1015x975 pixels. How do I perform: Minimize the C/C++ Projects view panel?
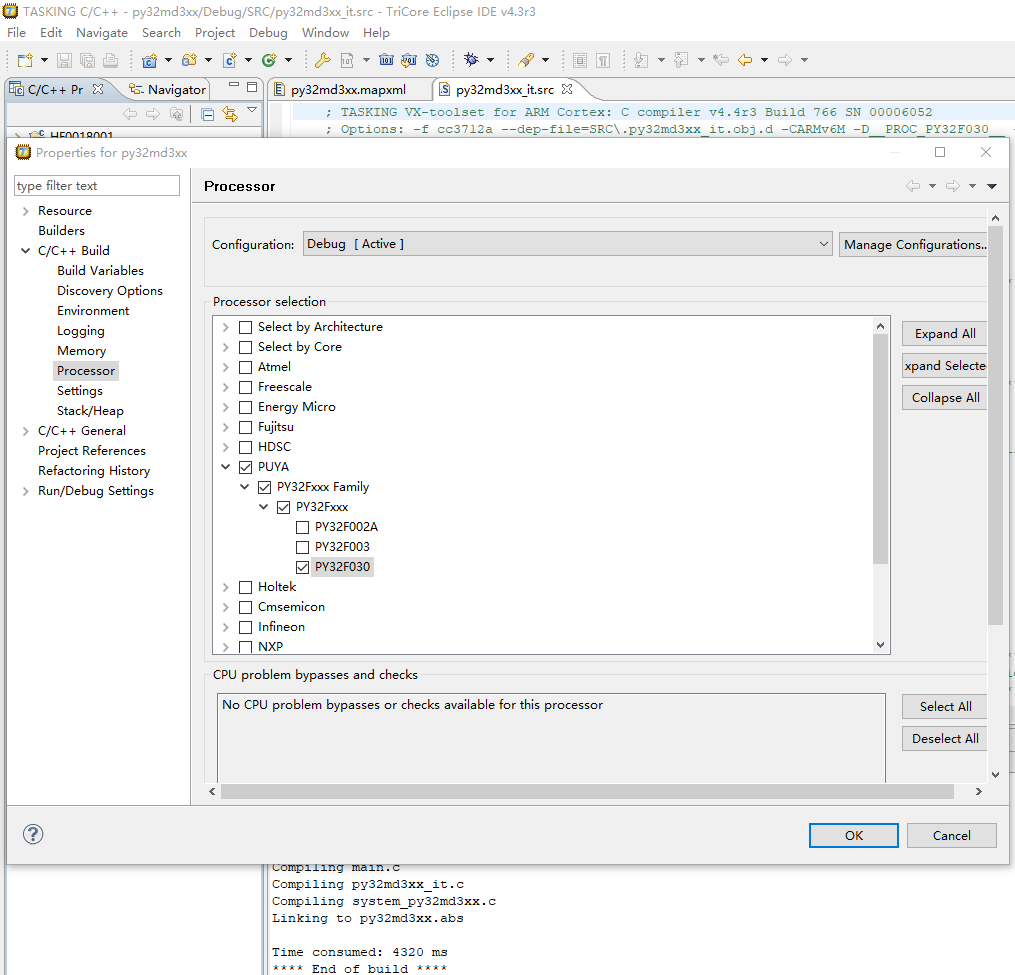coord(234,86)
